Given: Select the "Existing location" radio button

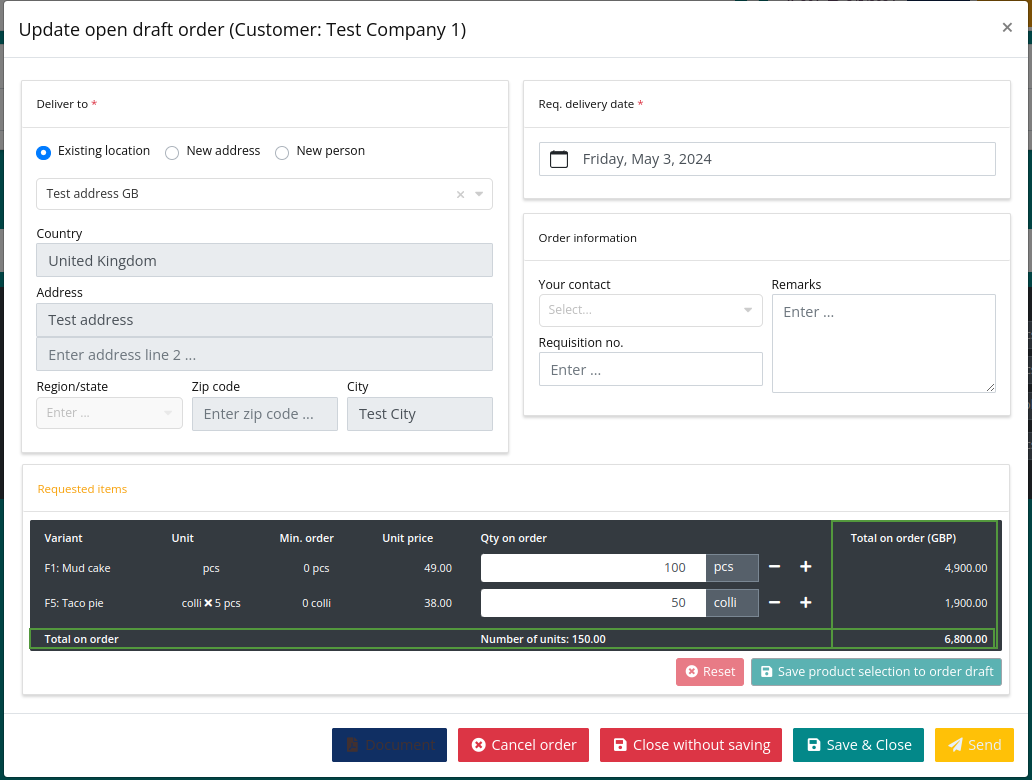Looking at the screenshot, I should pyautogui.click(x=42, y=151).
